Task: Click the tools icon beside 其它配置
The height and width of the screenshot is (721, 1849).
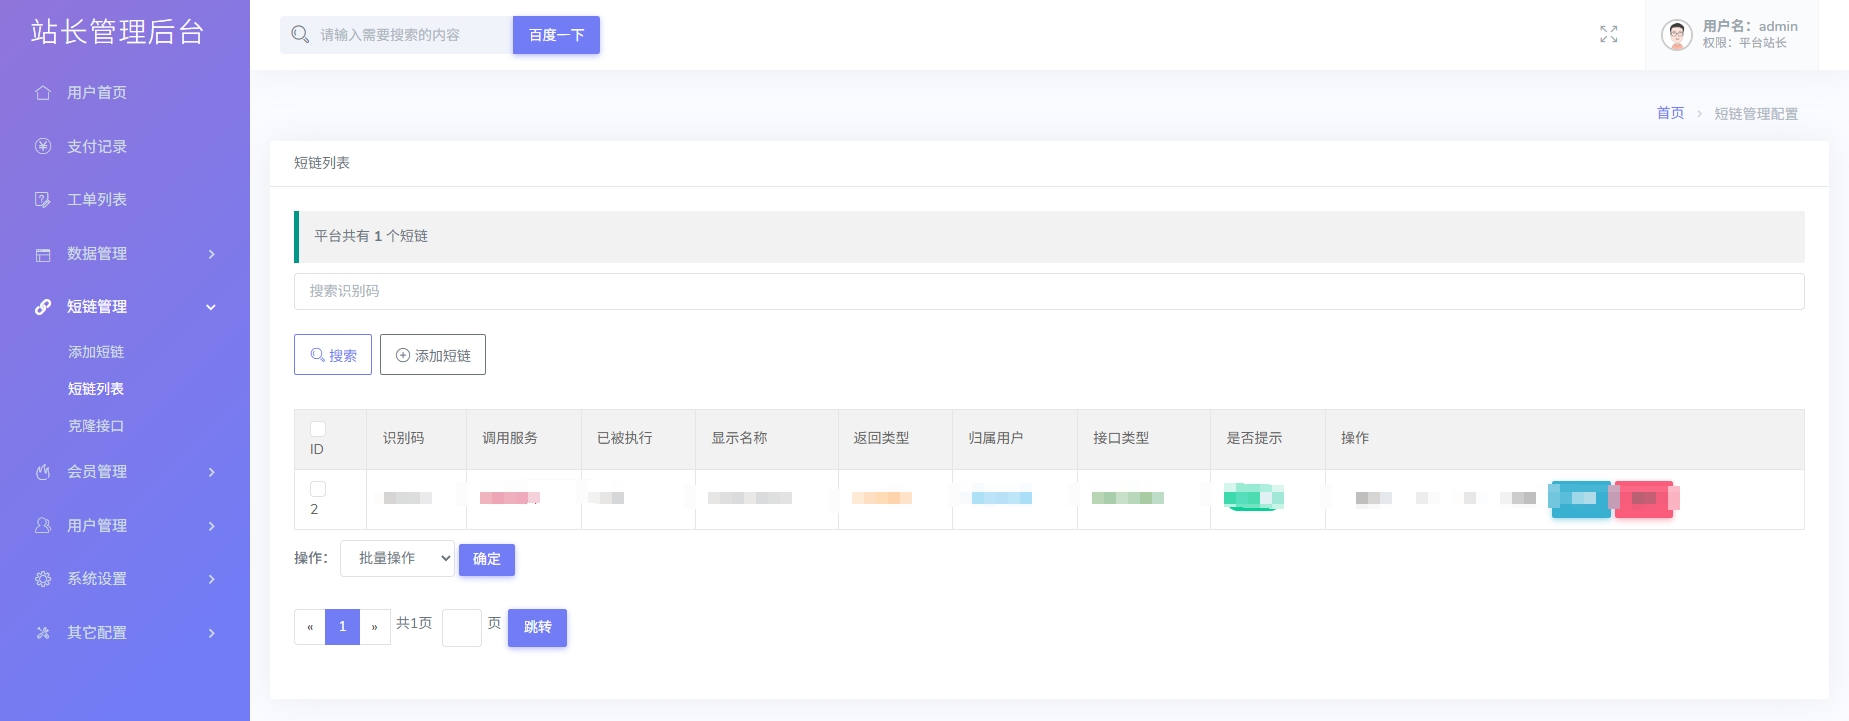Action: (43, 633)
